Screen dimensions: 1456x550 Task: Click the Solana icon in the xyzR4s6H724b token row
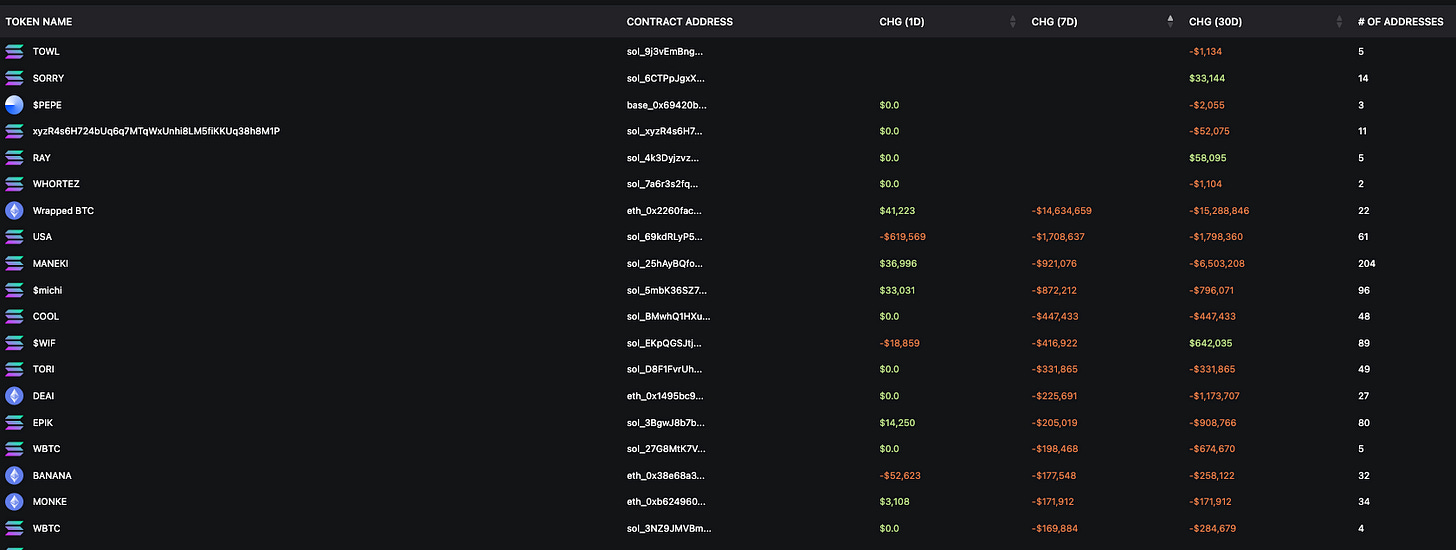coord(14,131)
